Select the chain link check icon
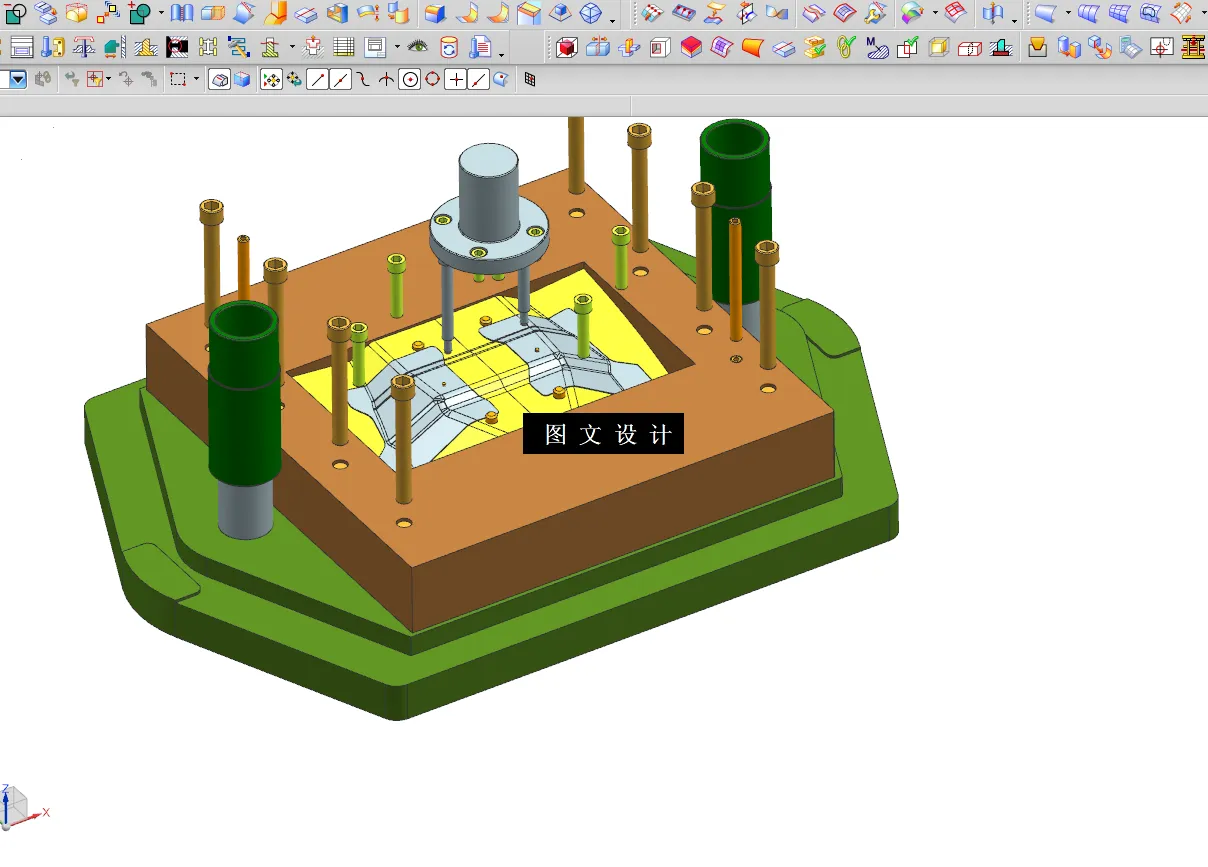The height and width of the screenshot is (867, 1208). pos(846,47)
